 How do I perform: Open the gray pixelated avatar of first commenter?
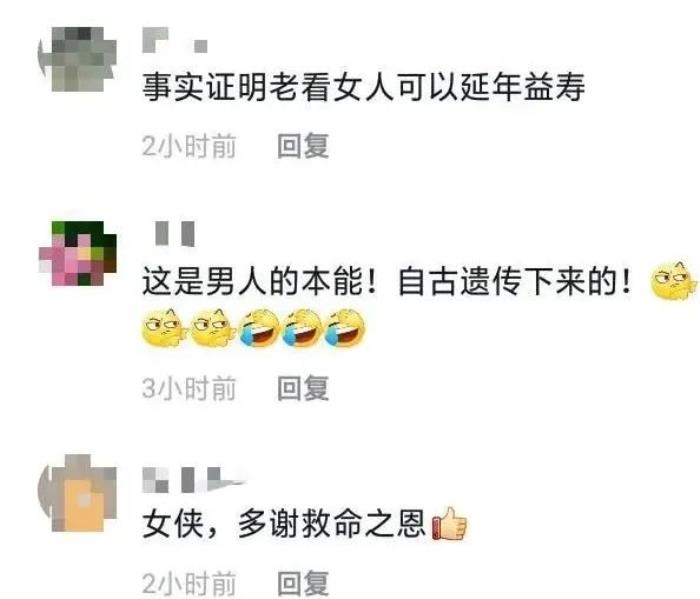pos(78,59)
